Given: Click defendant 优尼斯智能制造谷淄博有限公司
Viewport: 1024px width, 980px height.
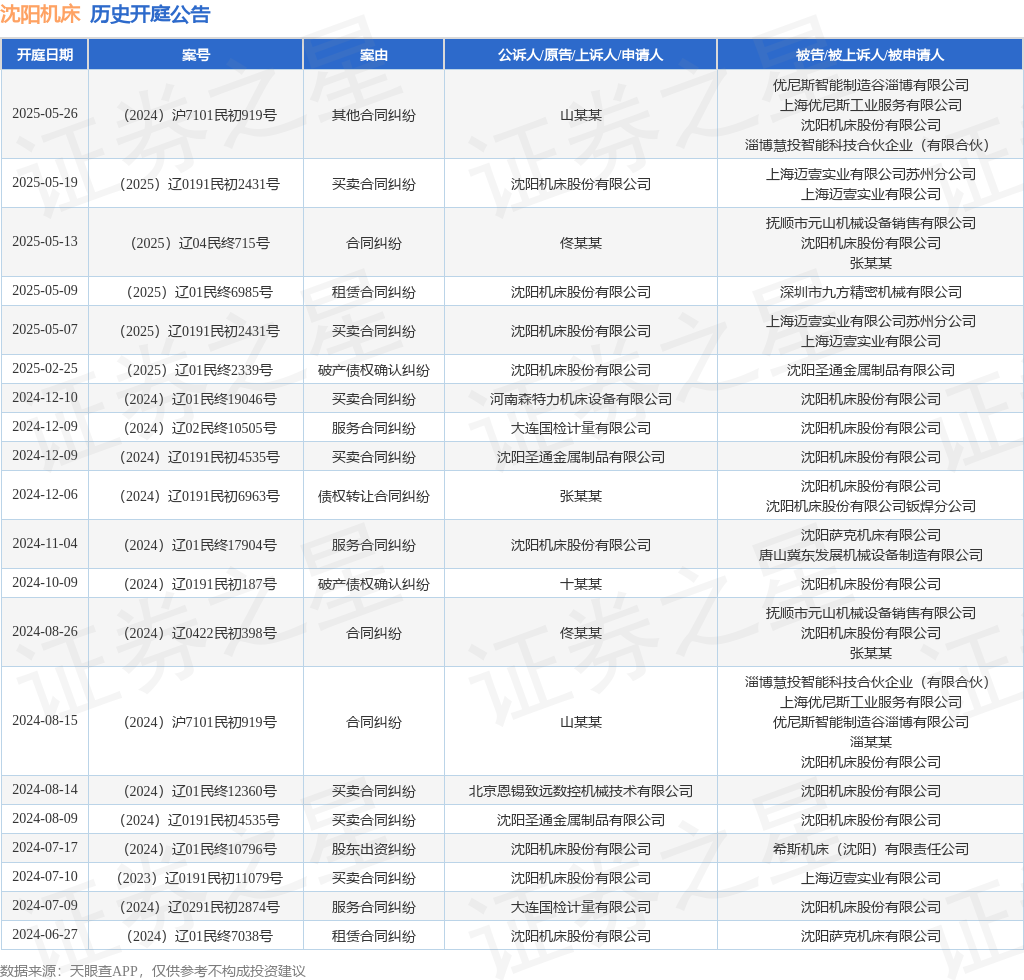Looking at the screenshot, I should click(871, 85).
